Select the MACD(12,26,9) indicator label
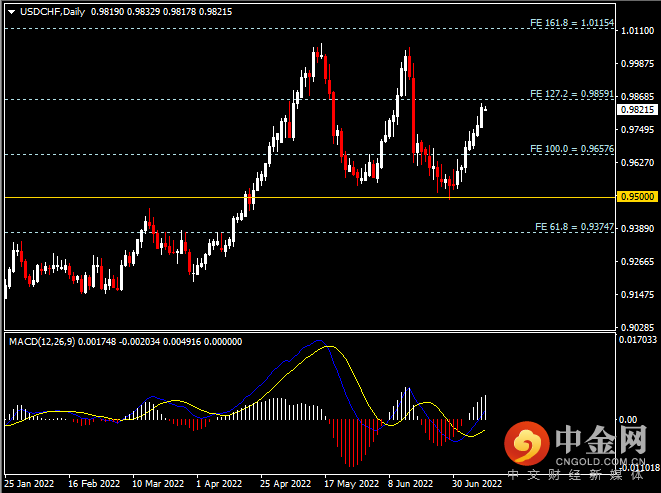661x493 pixels. click(x=42, y=342)
